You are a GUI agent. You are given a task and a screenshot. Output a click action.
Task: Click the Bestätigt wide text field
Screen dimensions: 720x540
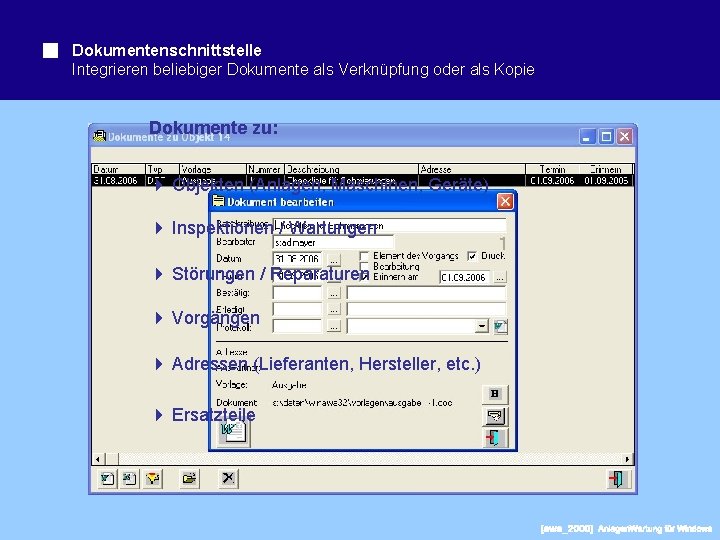click(426, 293)
